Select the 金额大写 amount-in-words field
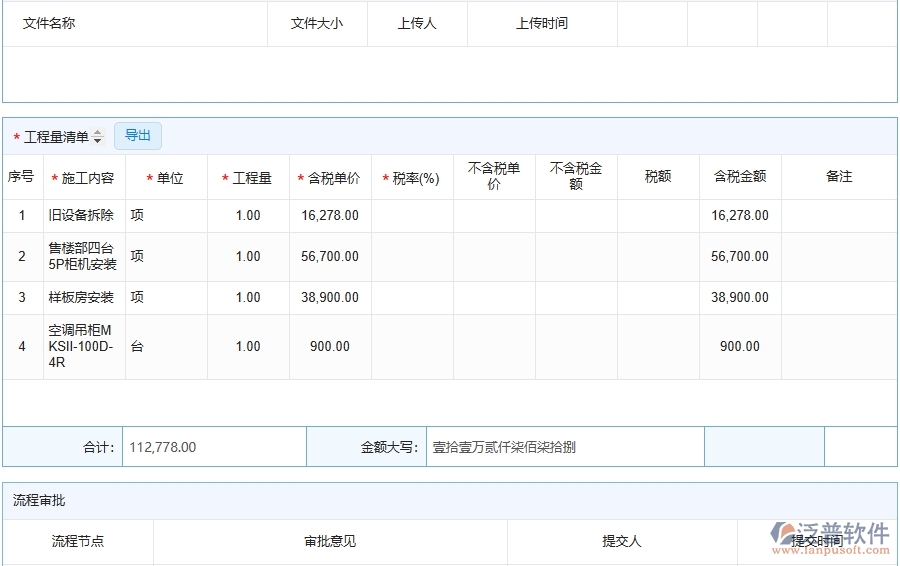 [x=565, y=447]
